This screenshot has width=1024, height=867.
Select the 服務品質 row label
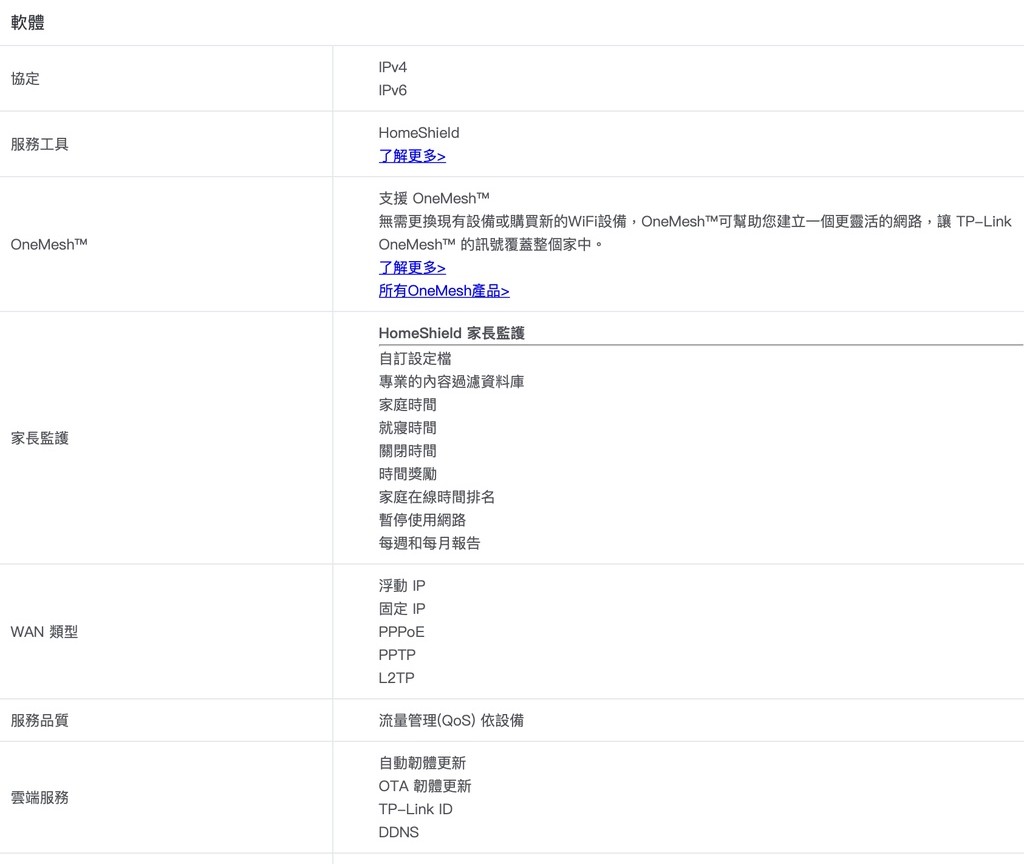pyautogui.click(x=39, y=720)
